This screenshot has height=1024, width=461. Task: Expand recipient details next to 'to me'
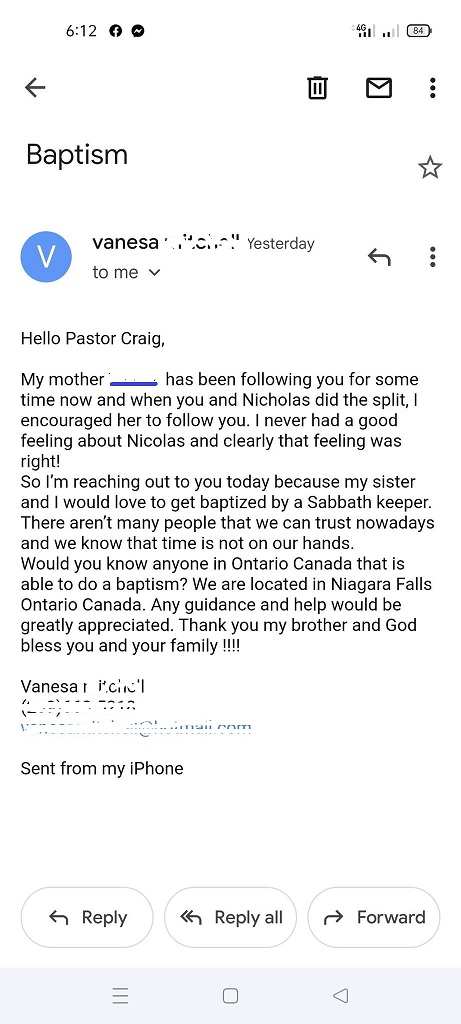tap(155, 273)
